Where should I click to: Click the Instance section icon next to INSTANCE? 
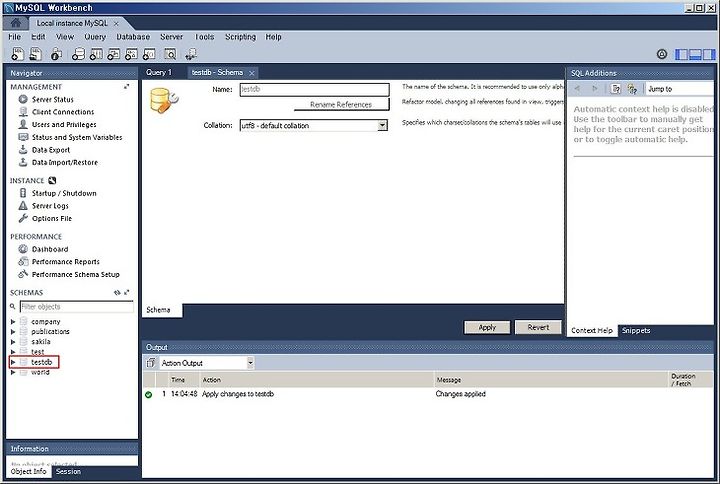tap(52, 180)
